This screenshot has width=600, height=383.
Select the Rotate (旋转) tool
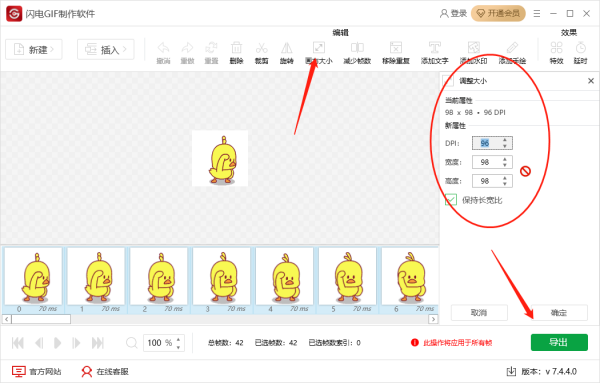click(x=286, y=49)
